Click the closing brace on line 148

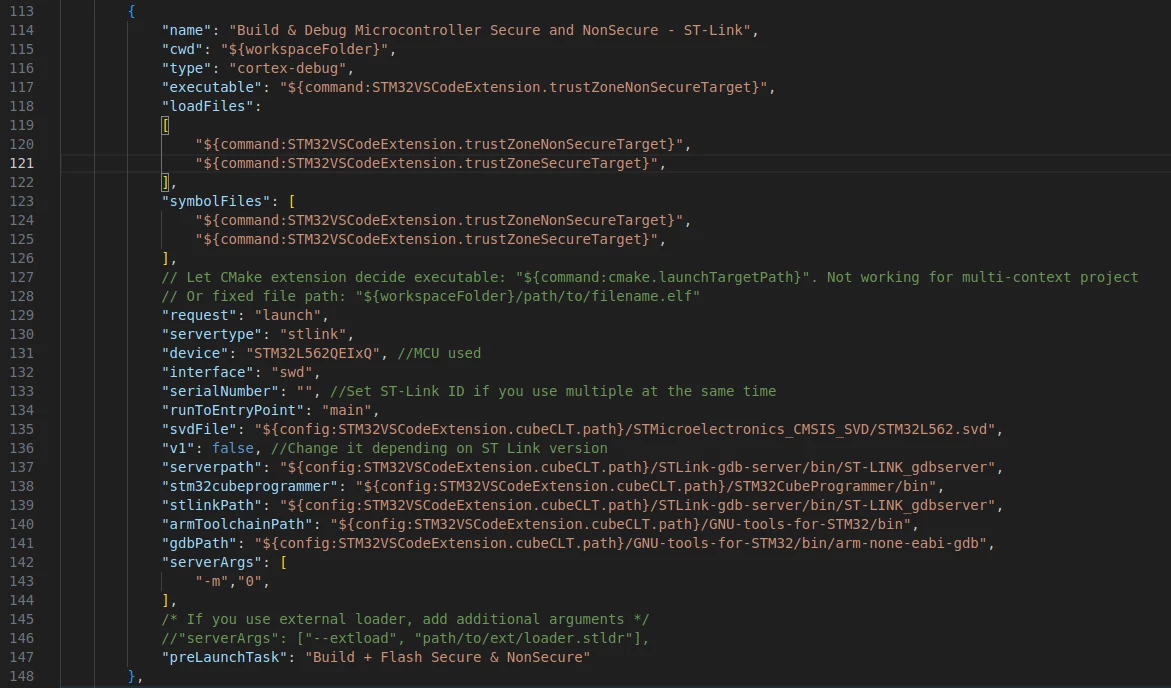point(132,676)
